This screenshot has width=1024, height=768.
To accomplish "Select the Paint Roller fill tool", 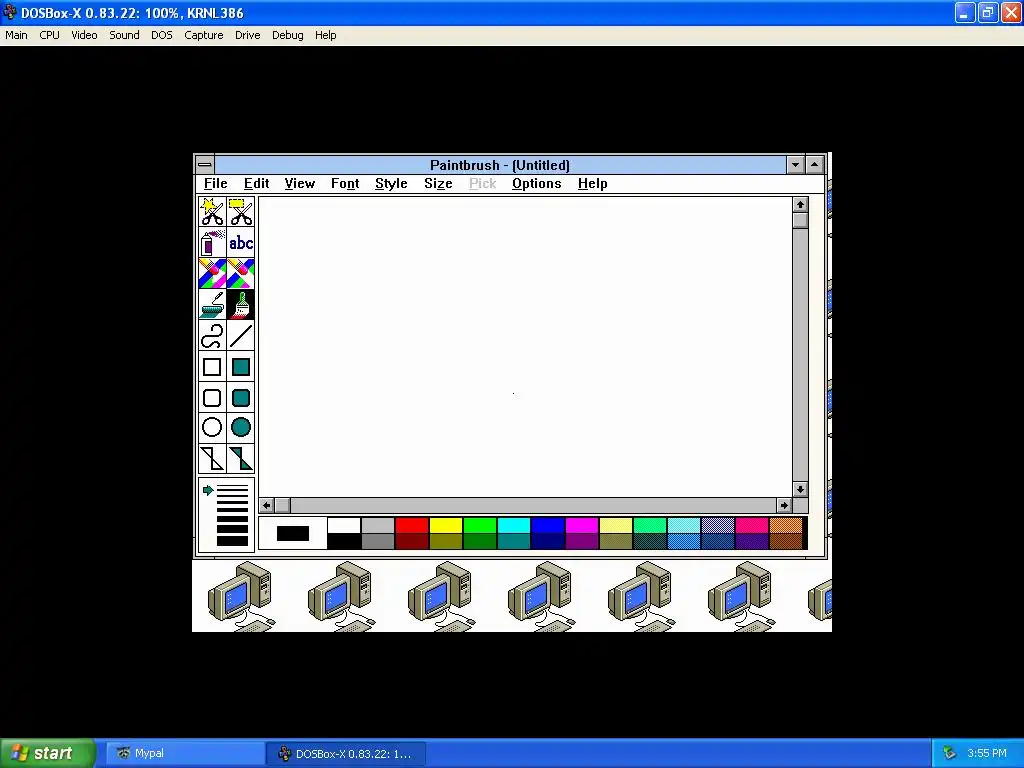I will point(212,304).
